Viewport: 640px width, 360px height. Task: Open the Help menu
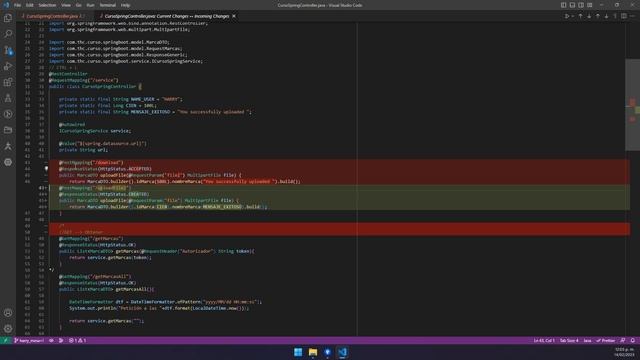(x=125, y=5)
